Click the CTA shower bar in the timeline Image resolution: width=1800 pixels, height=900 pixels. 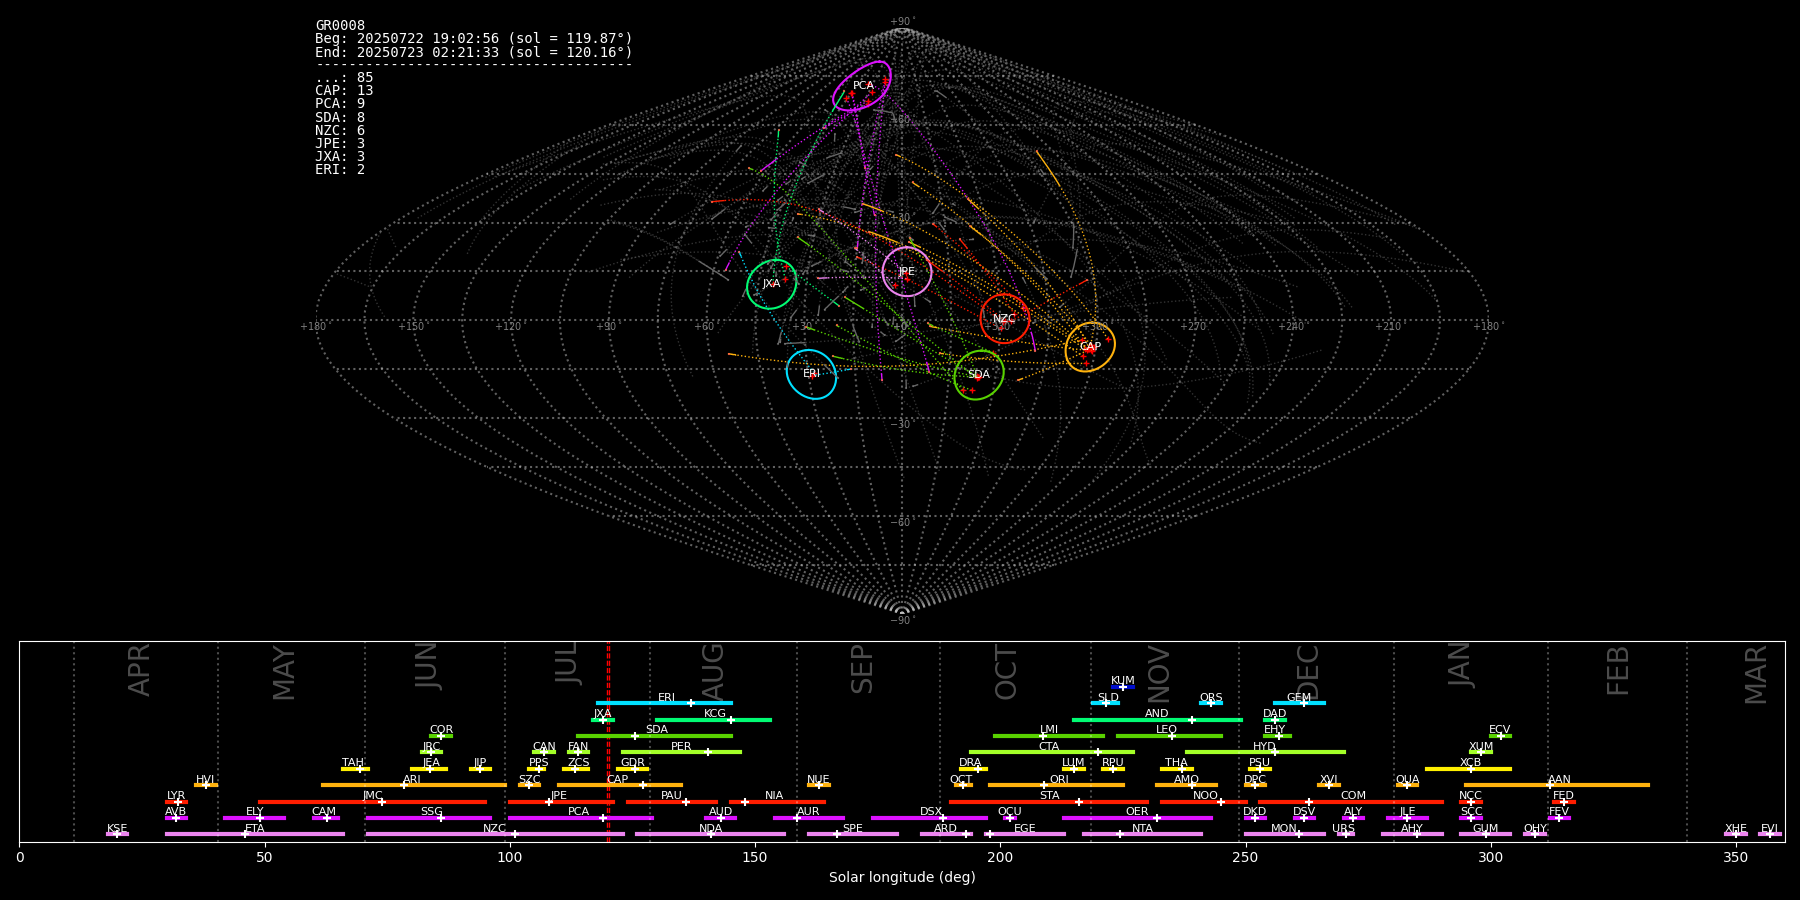click(x=1052, y=752)
